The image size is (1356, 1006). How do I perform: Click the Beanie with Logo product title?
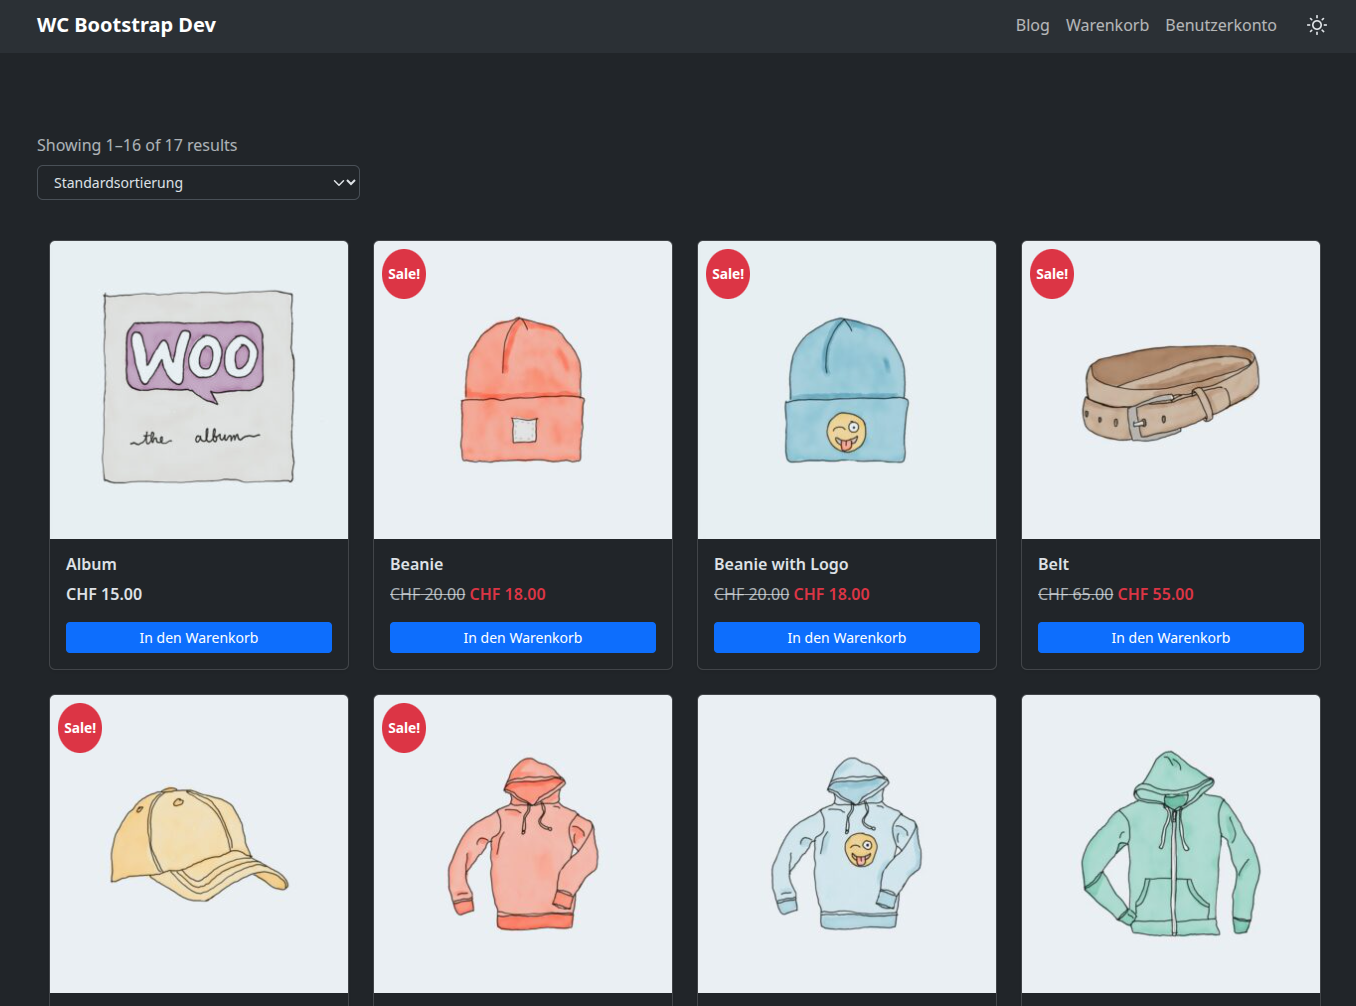click(781, 564)
